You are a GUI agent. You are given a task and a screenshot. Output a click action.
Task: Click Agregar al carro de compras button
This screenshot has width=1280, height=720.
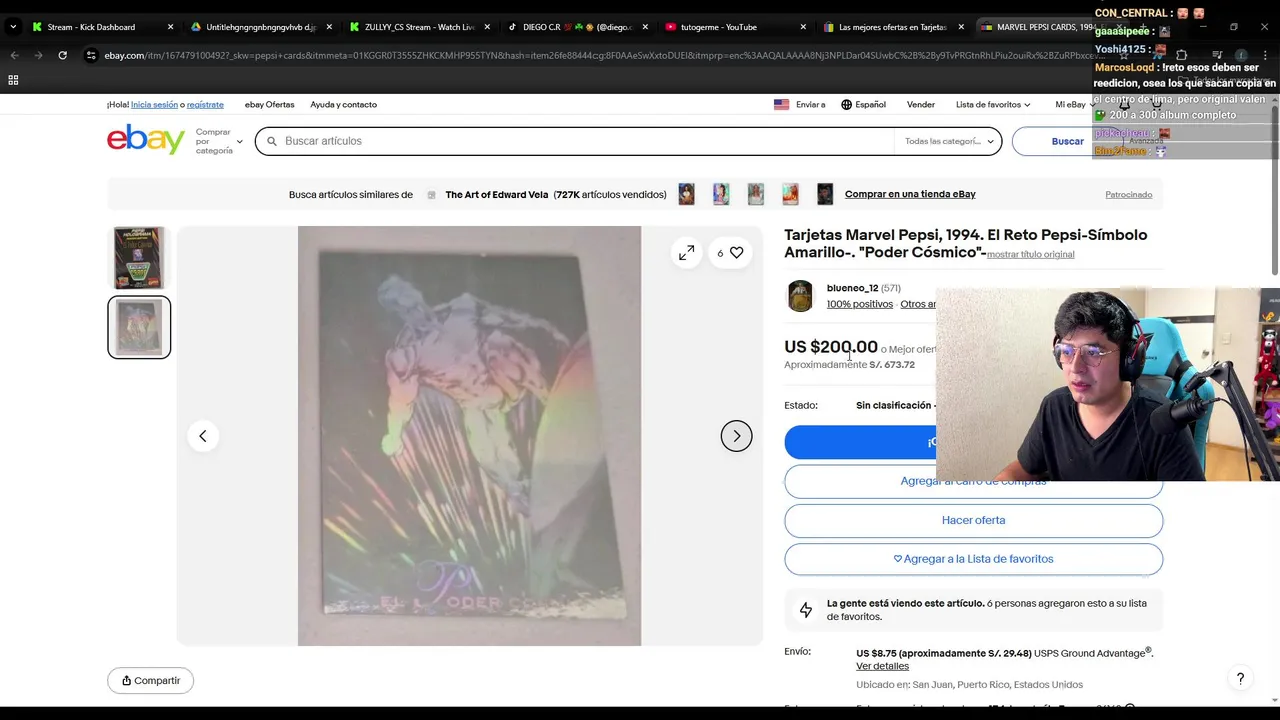pyautogui.click(x=973, y=482)
